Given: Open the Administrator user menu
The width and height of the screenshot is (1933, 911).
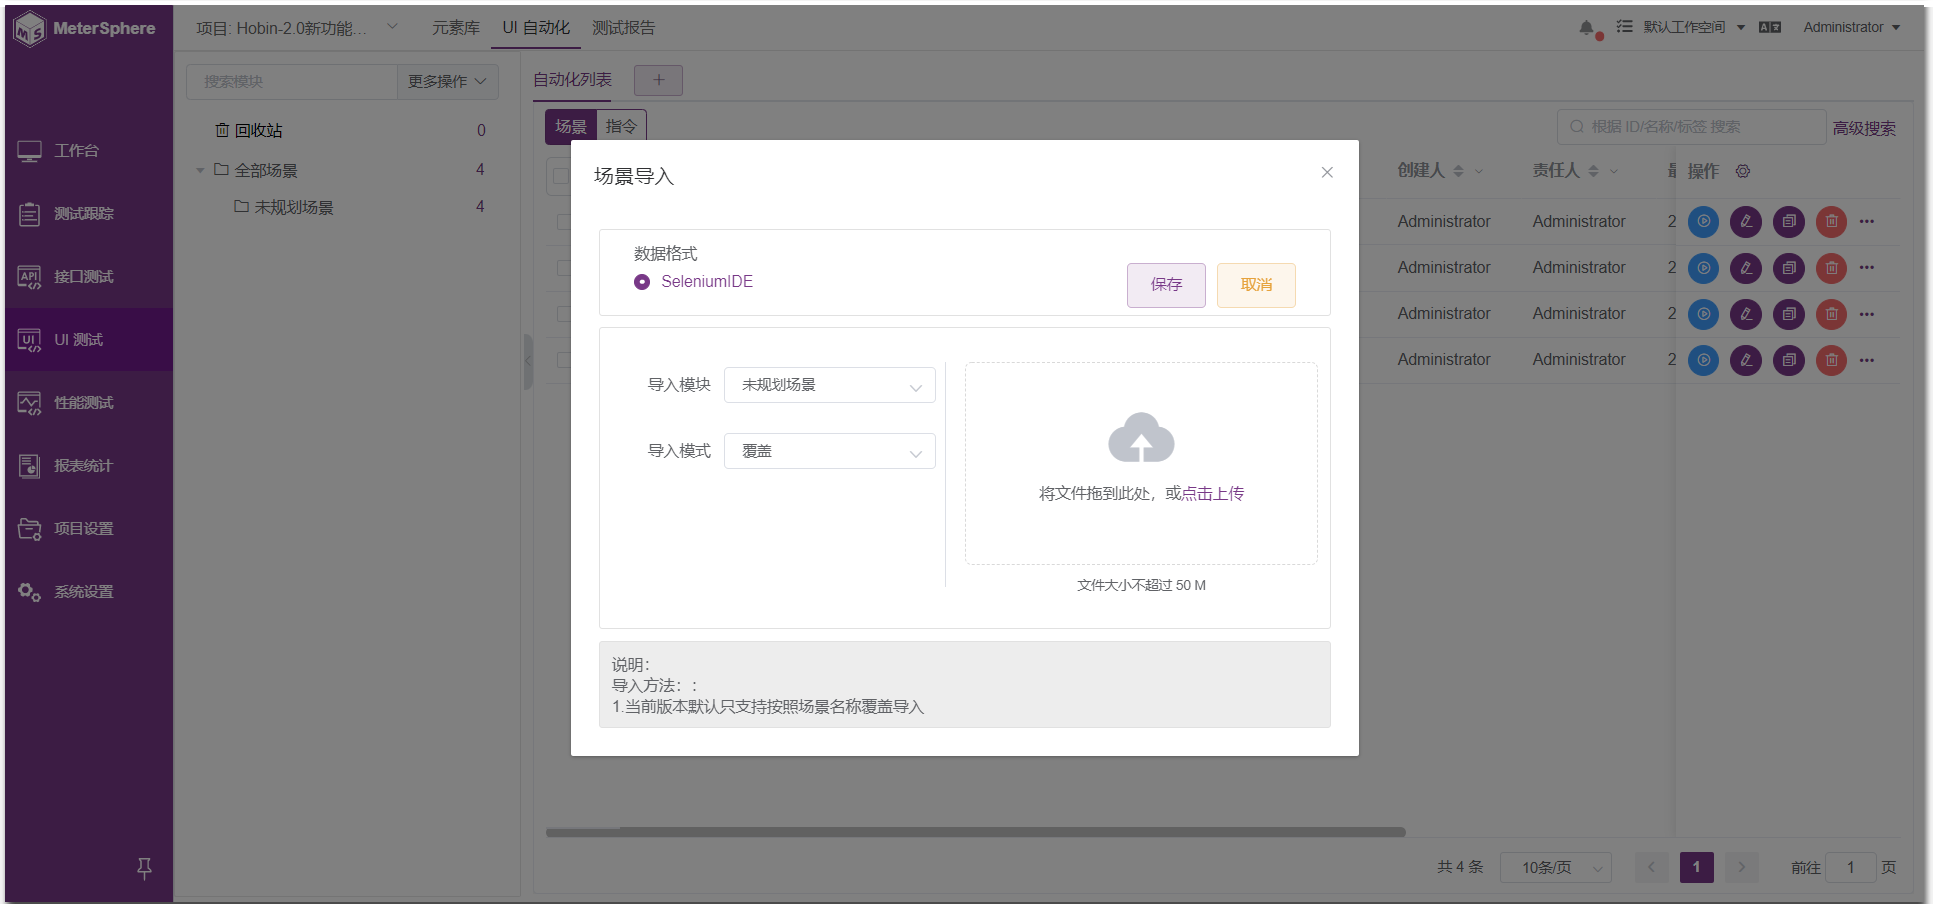Looking at the screenshot, I should [x=1851, y=27].
